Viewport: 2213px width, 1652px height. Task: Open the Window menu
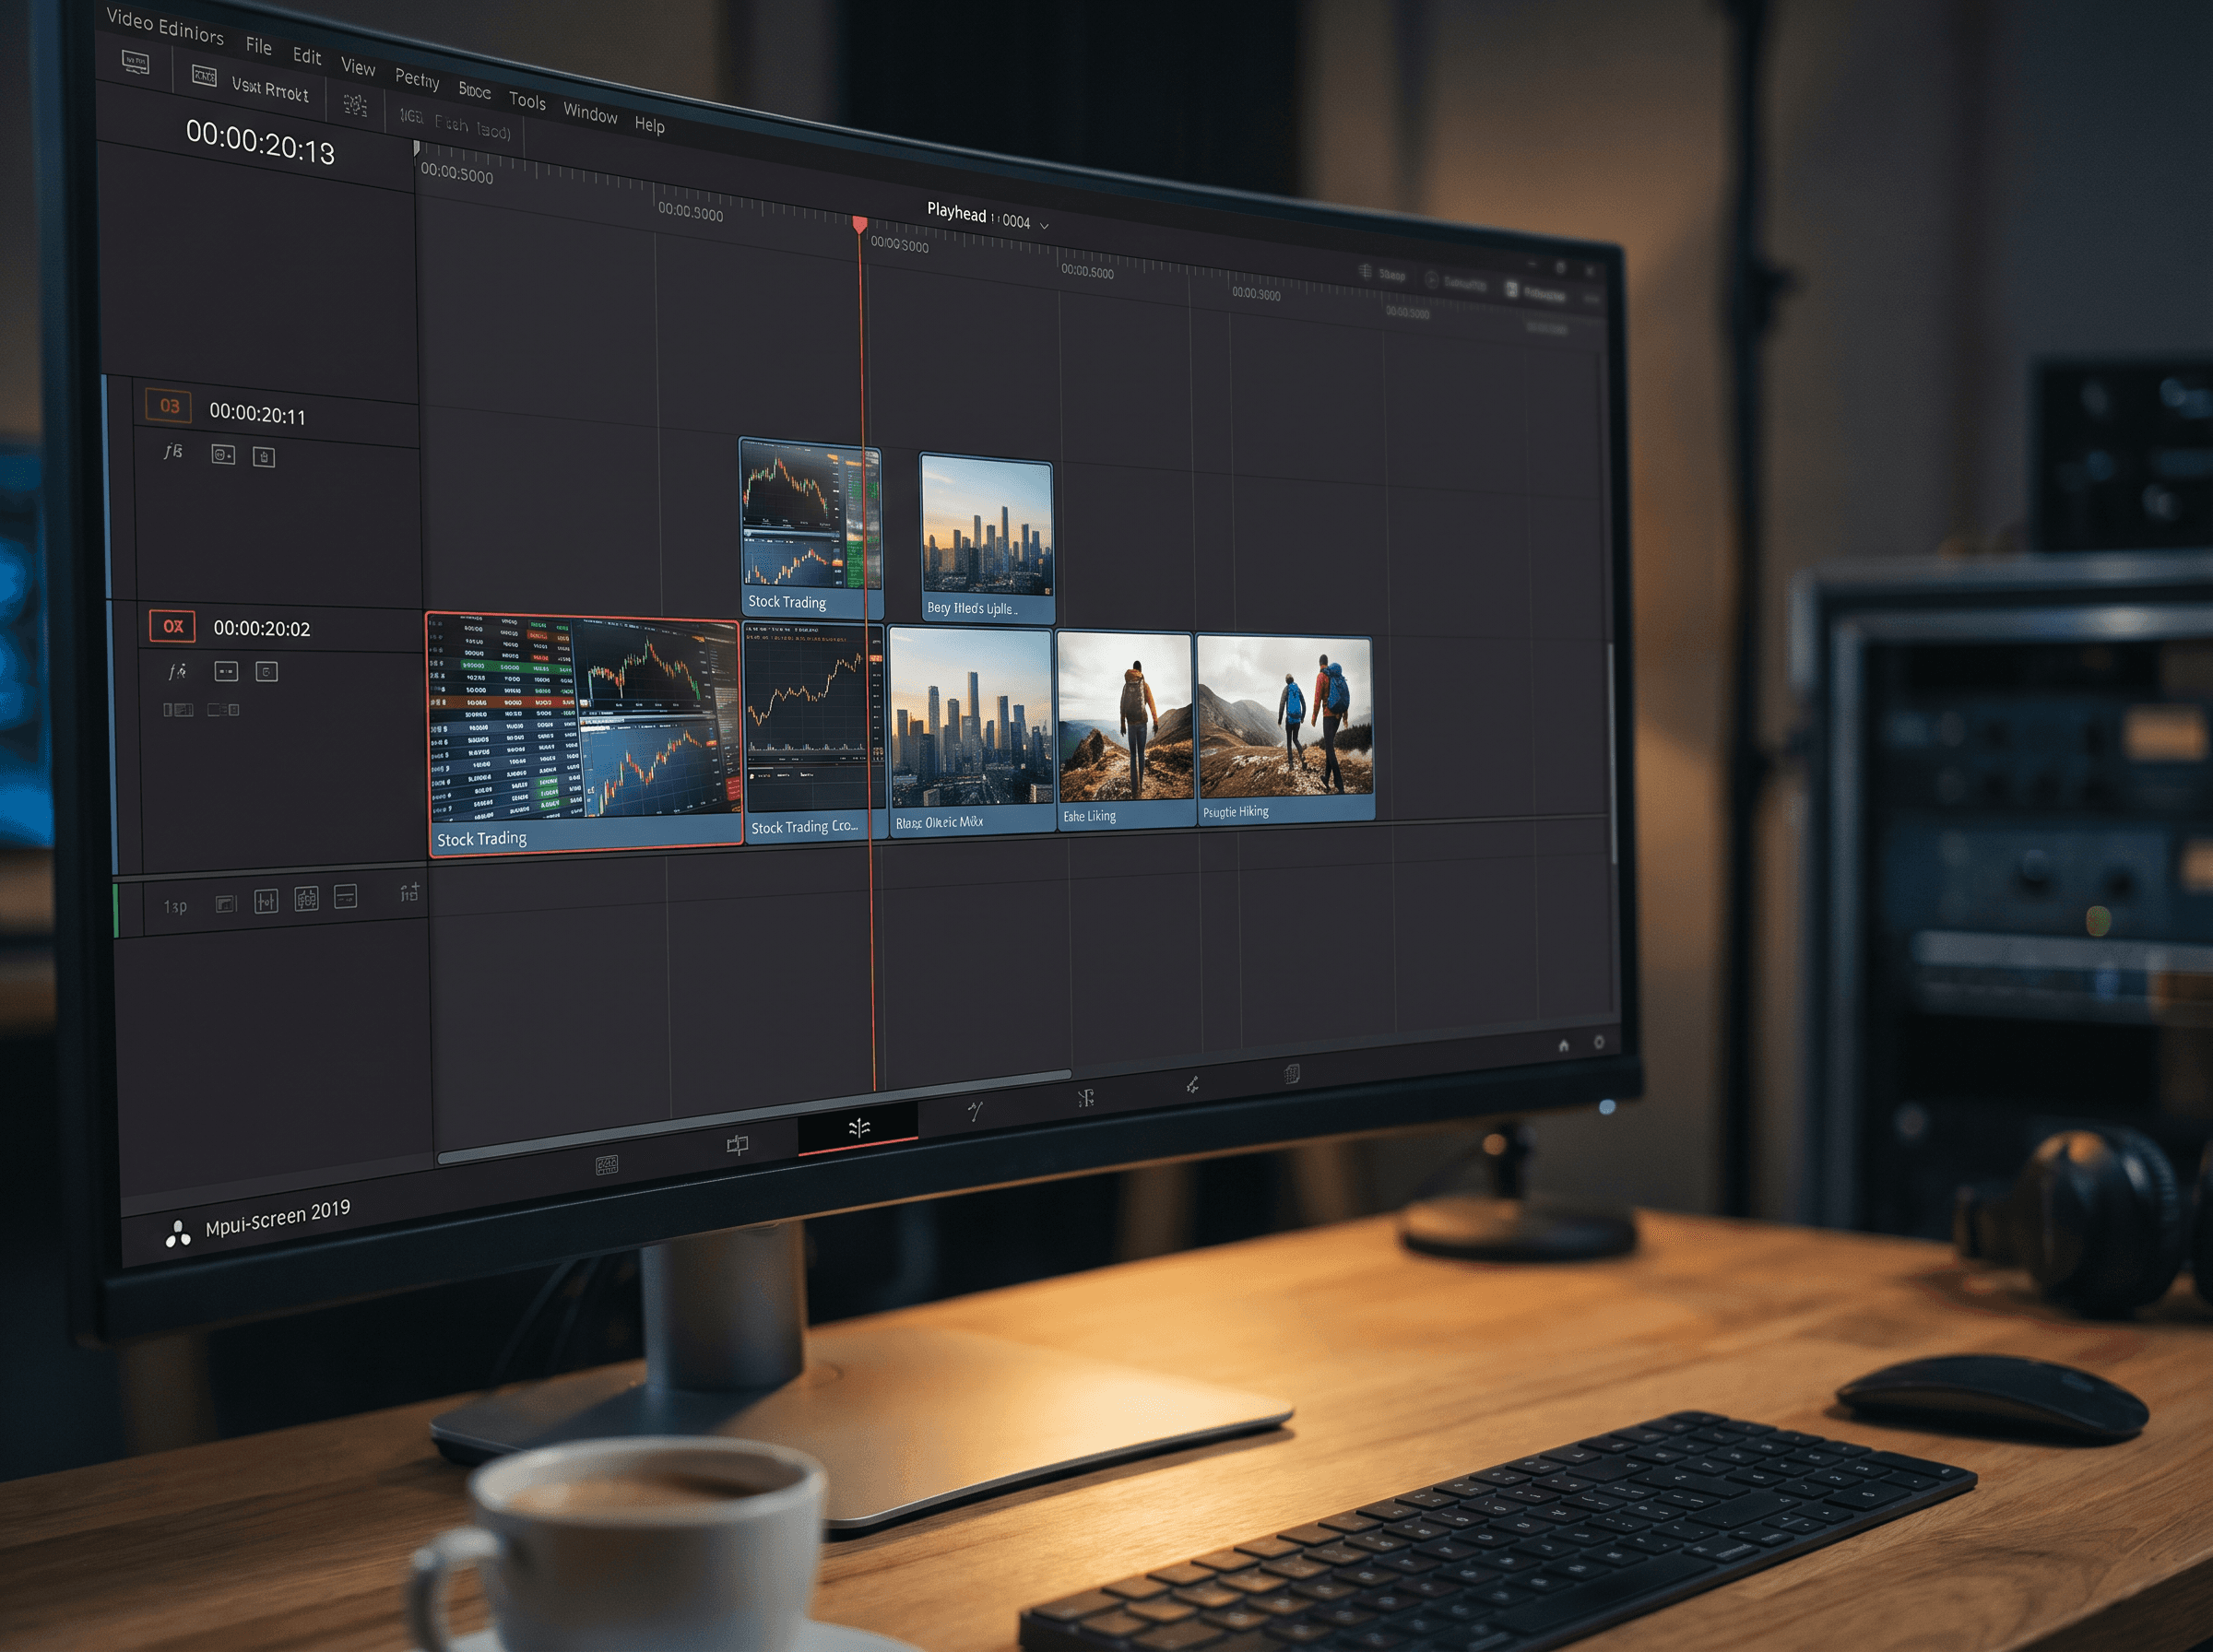[590, 113]
